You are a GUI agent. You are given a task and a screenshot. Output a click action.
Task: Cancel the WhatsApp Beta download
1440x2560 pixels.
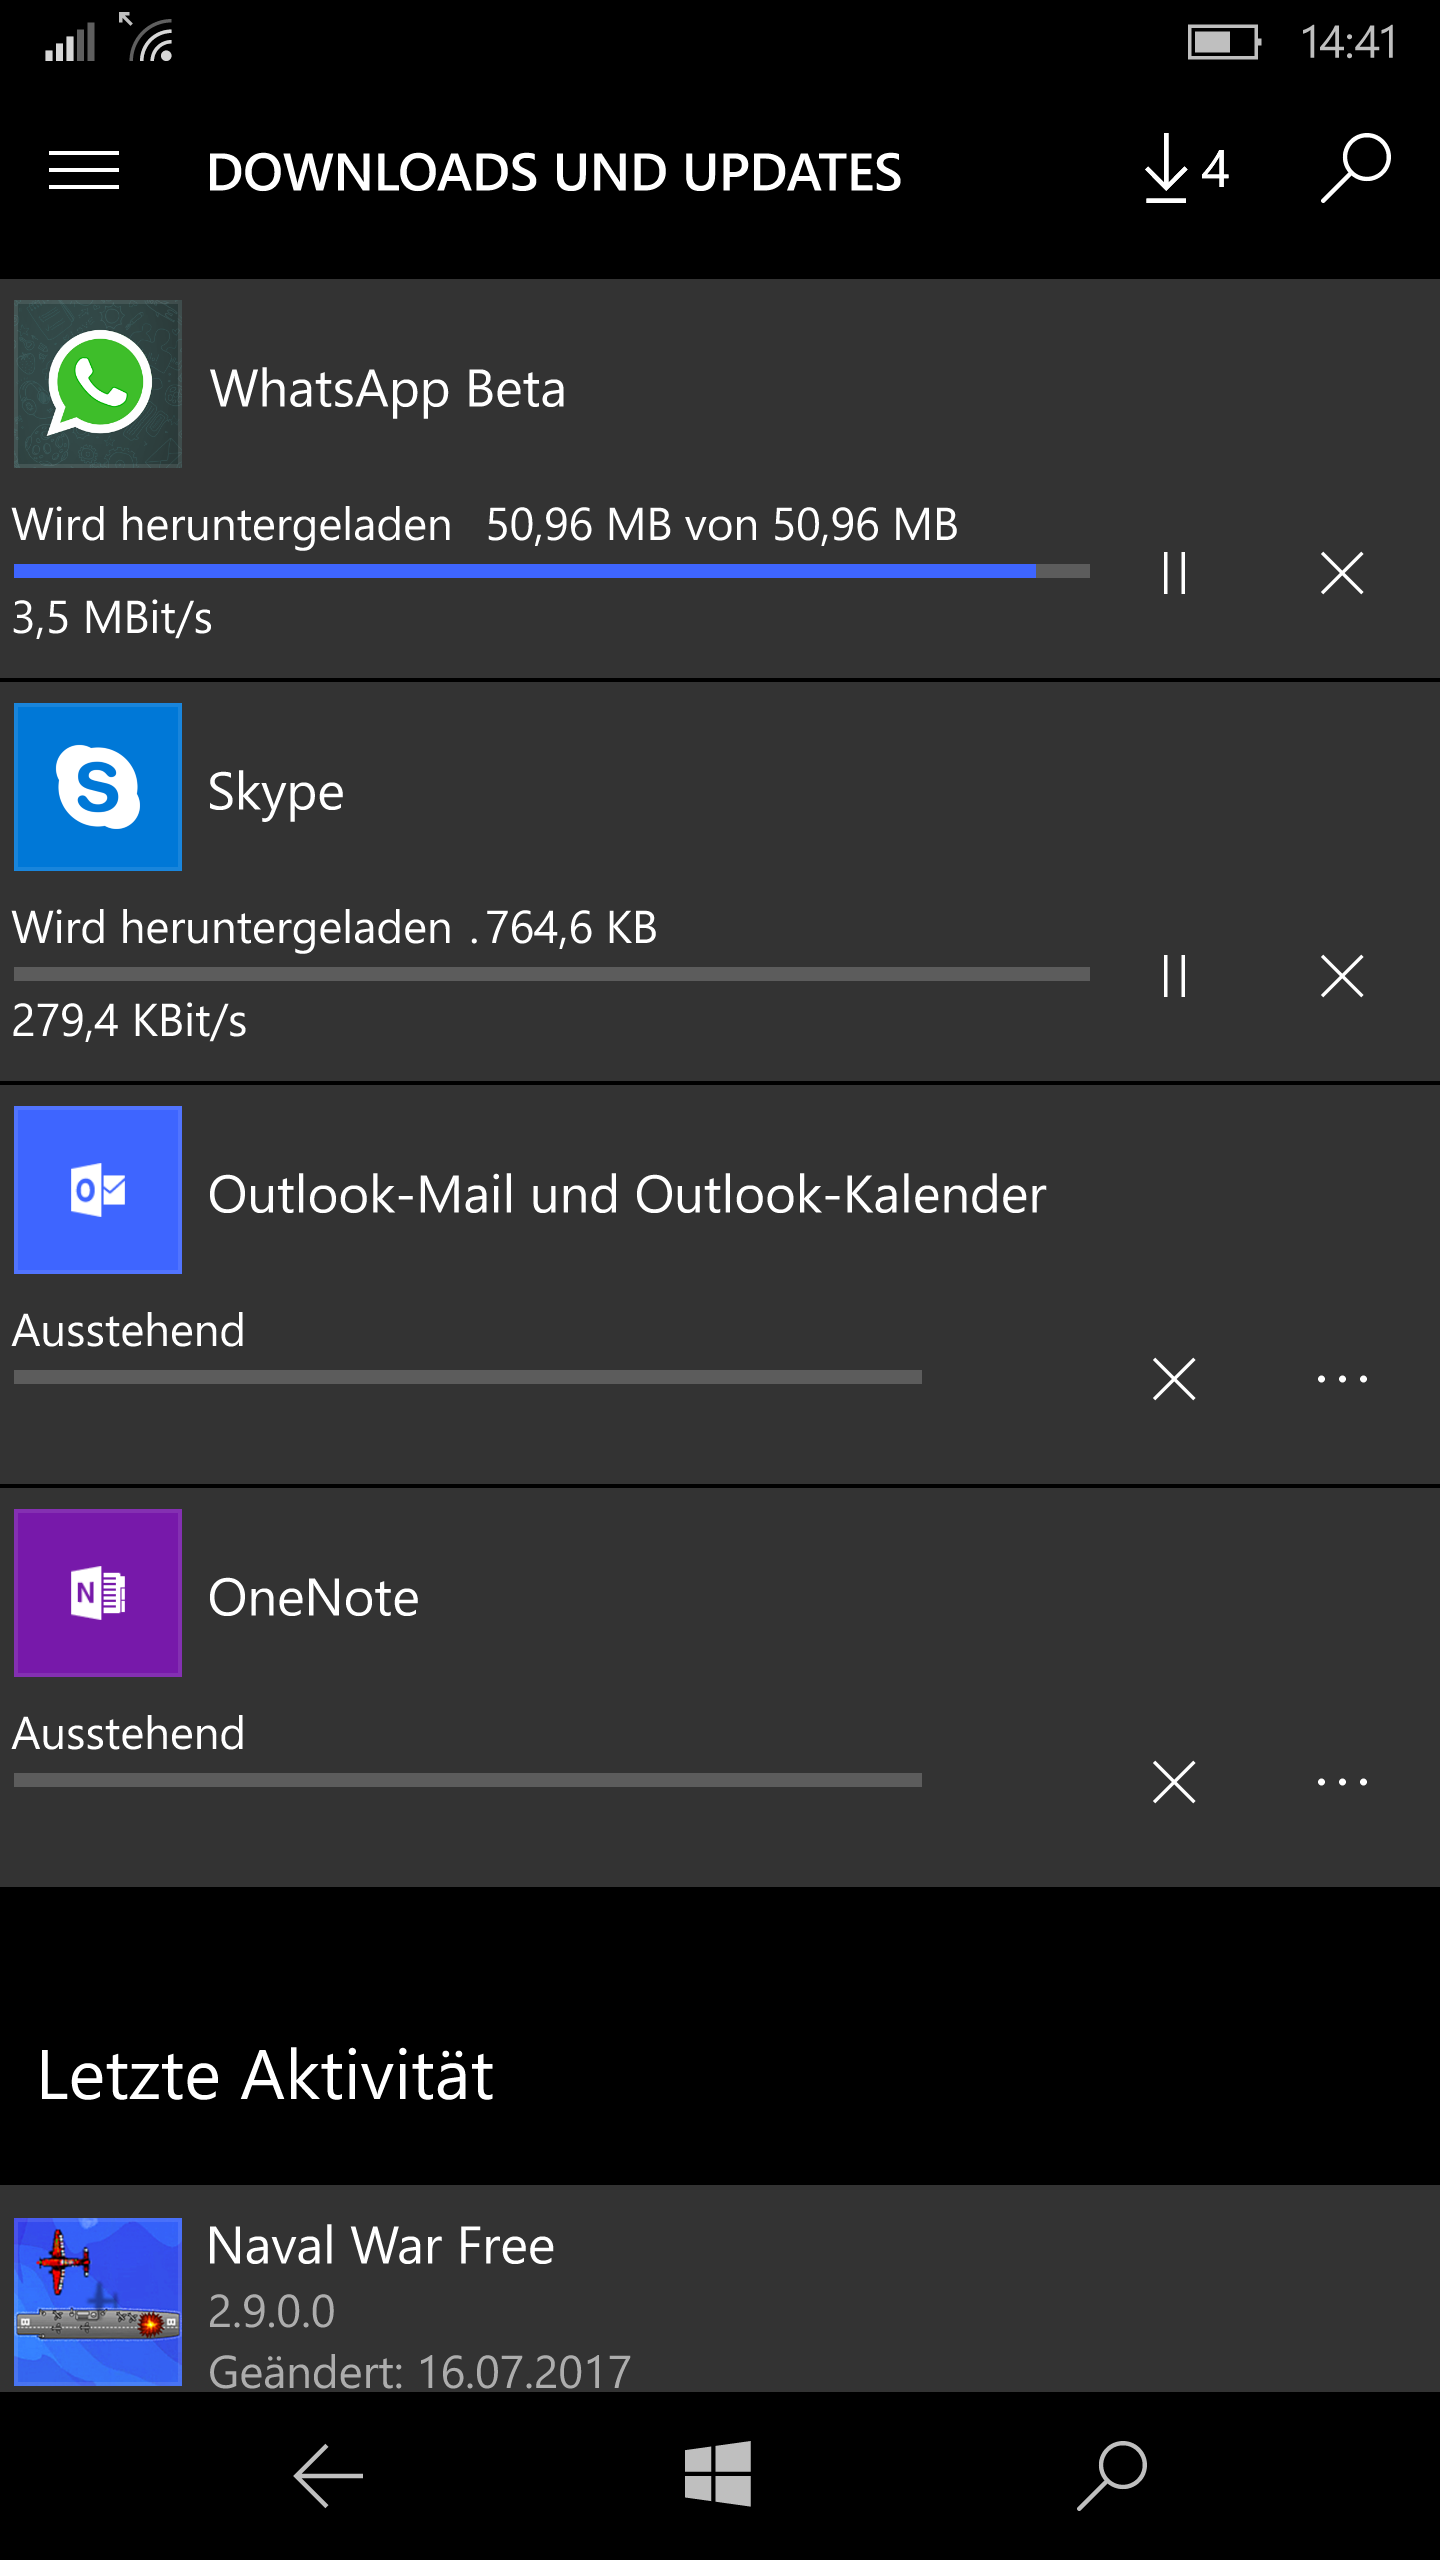(1342, 573)
